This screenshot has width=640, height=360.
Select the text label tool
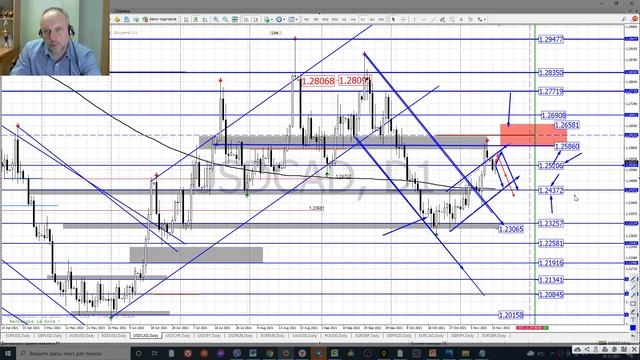click(471, 19)
